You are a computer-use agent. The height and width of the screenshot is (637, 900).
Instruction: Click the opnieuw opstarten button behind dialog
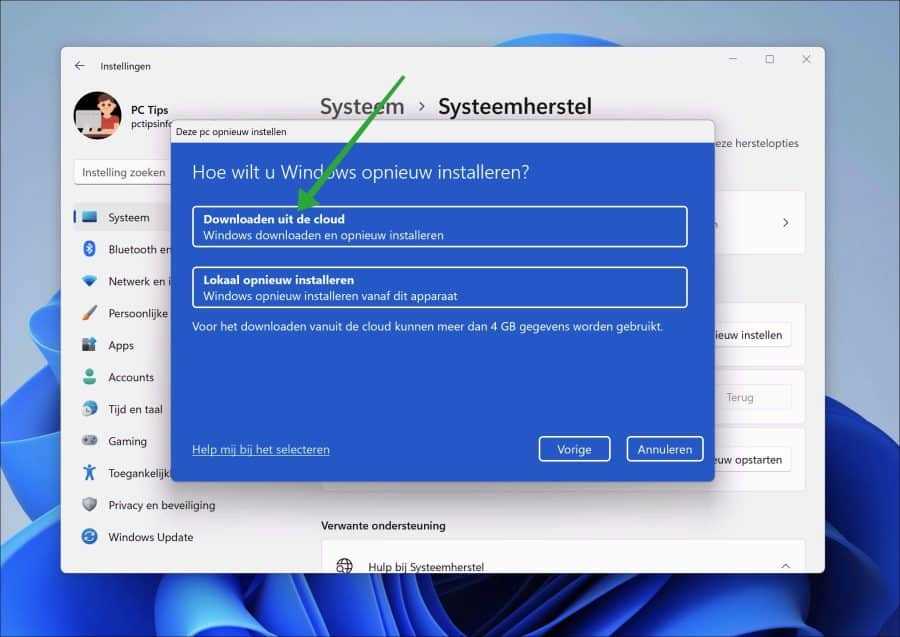752,460
